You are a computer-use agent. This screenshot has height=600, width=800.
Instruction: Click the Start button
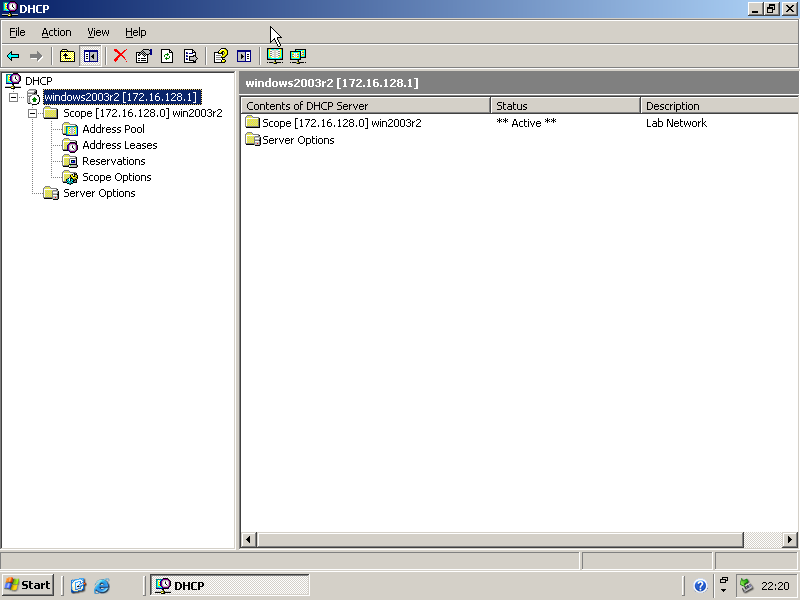click(28, 585)
